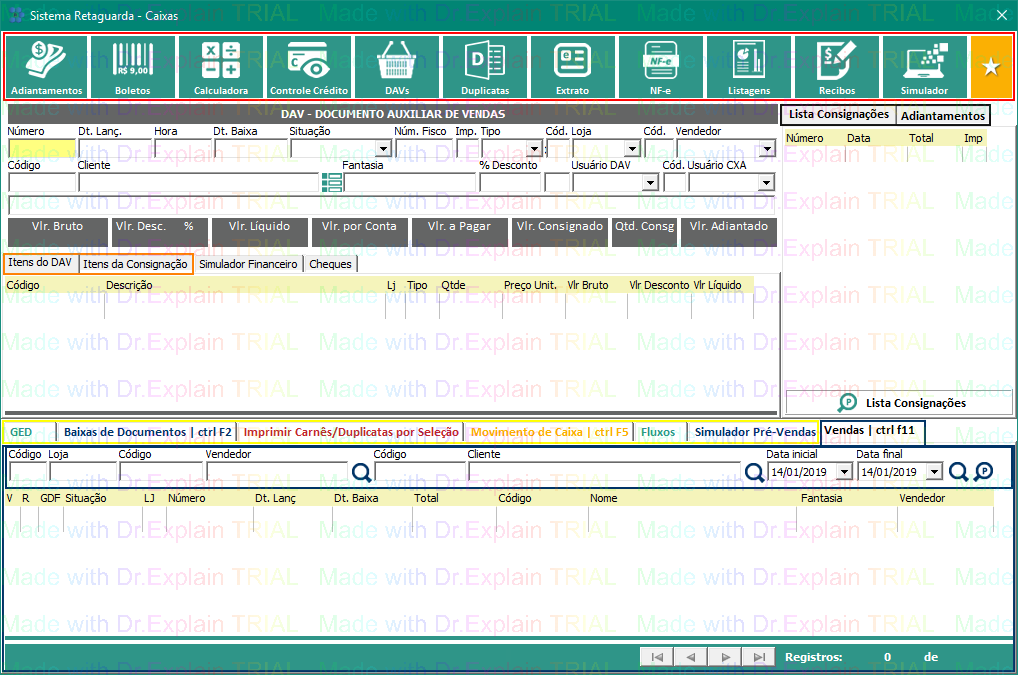
Task: Switch to the Adiantamentos side tab
Action: click(942, 116)
